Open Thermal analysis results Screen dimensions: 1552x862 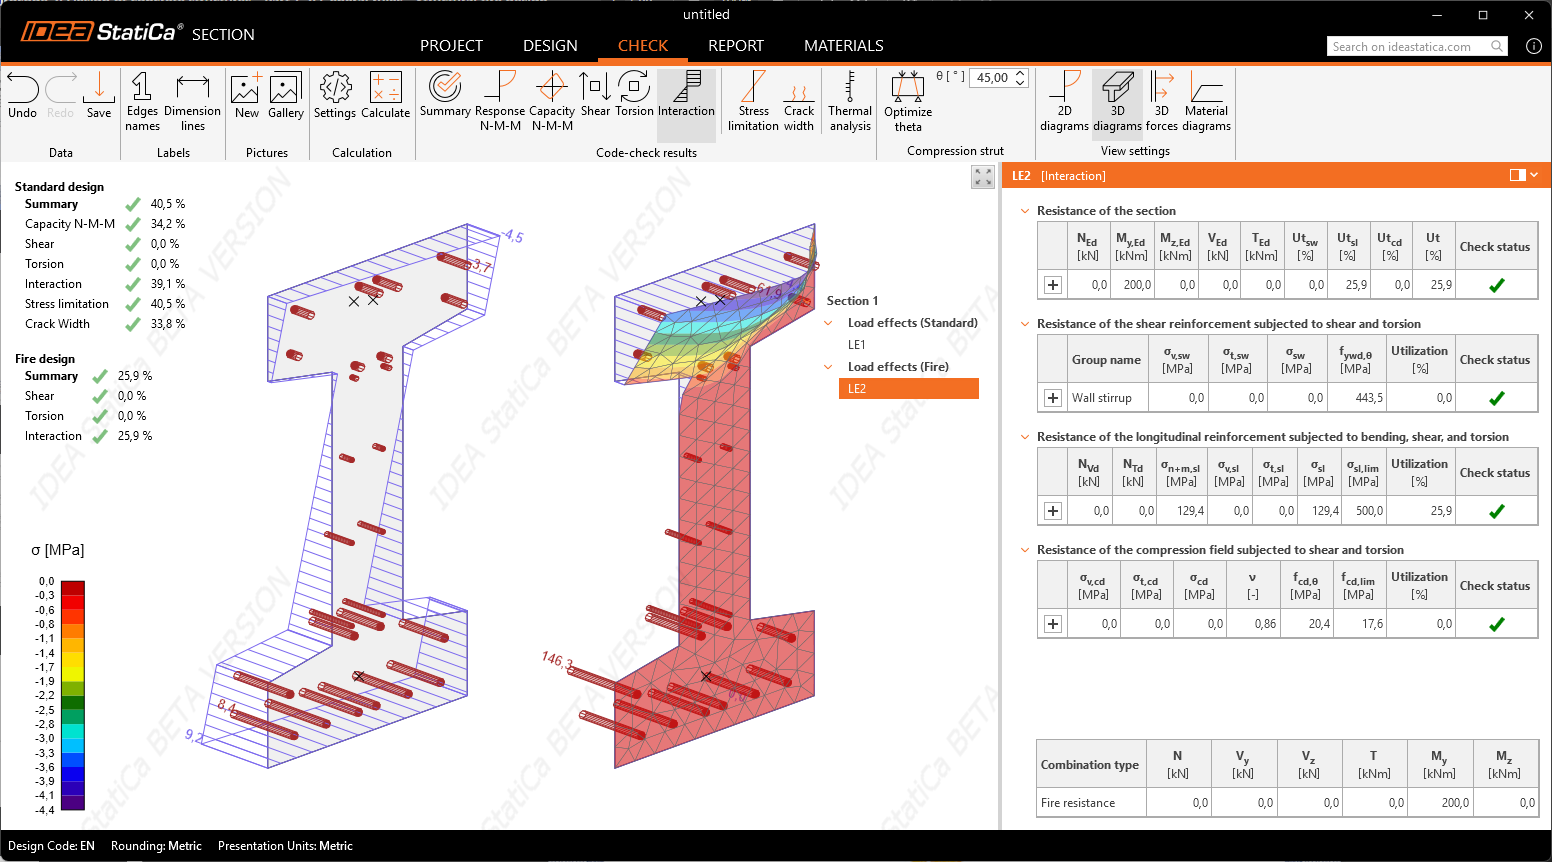pos(850,102)
